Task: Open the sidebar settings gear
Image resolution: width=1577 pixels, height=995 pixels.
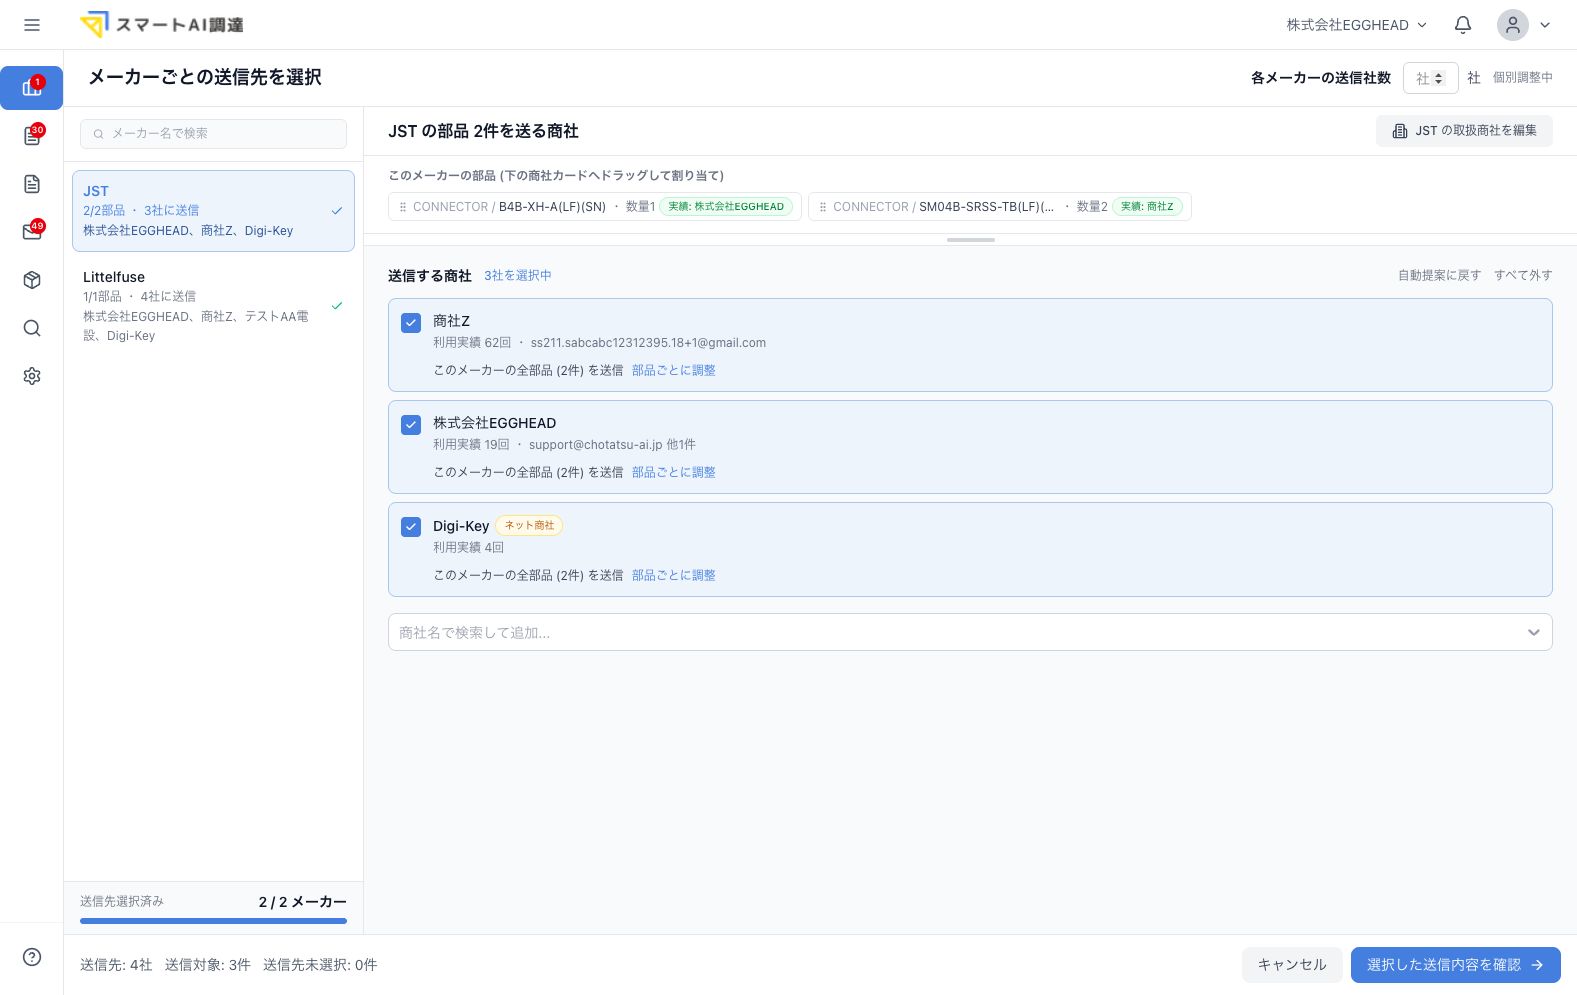Action: tap(32, 376)
